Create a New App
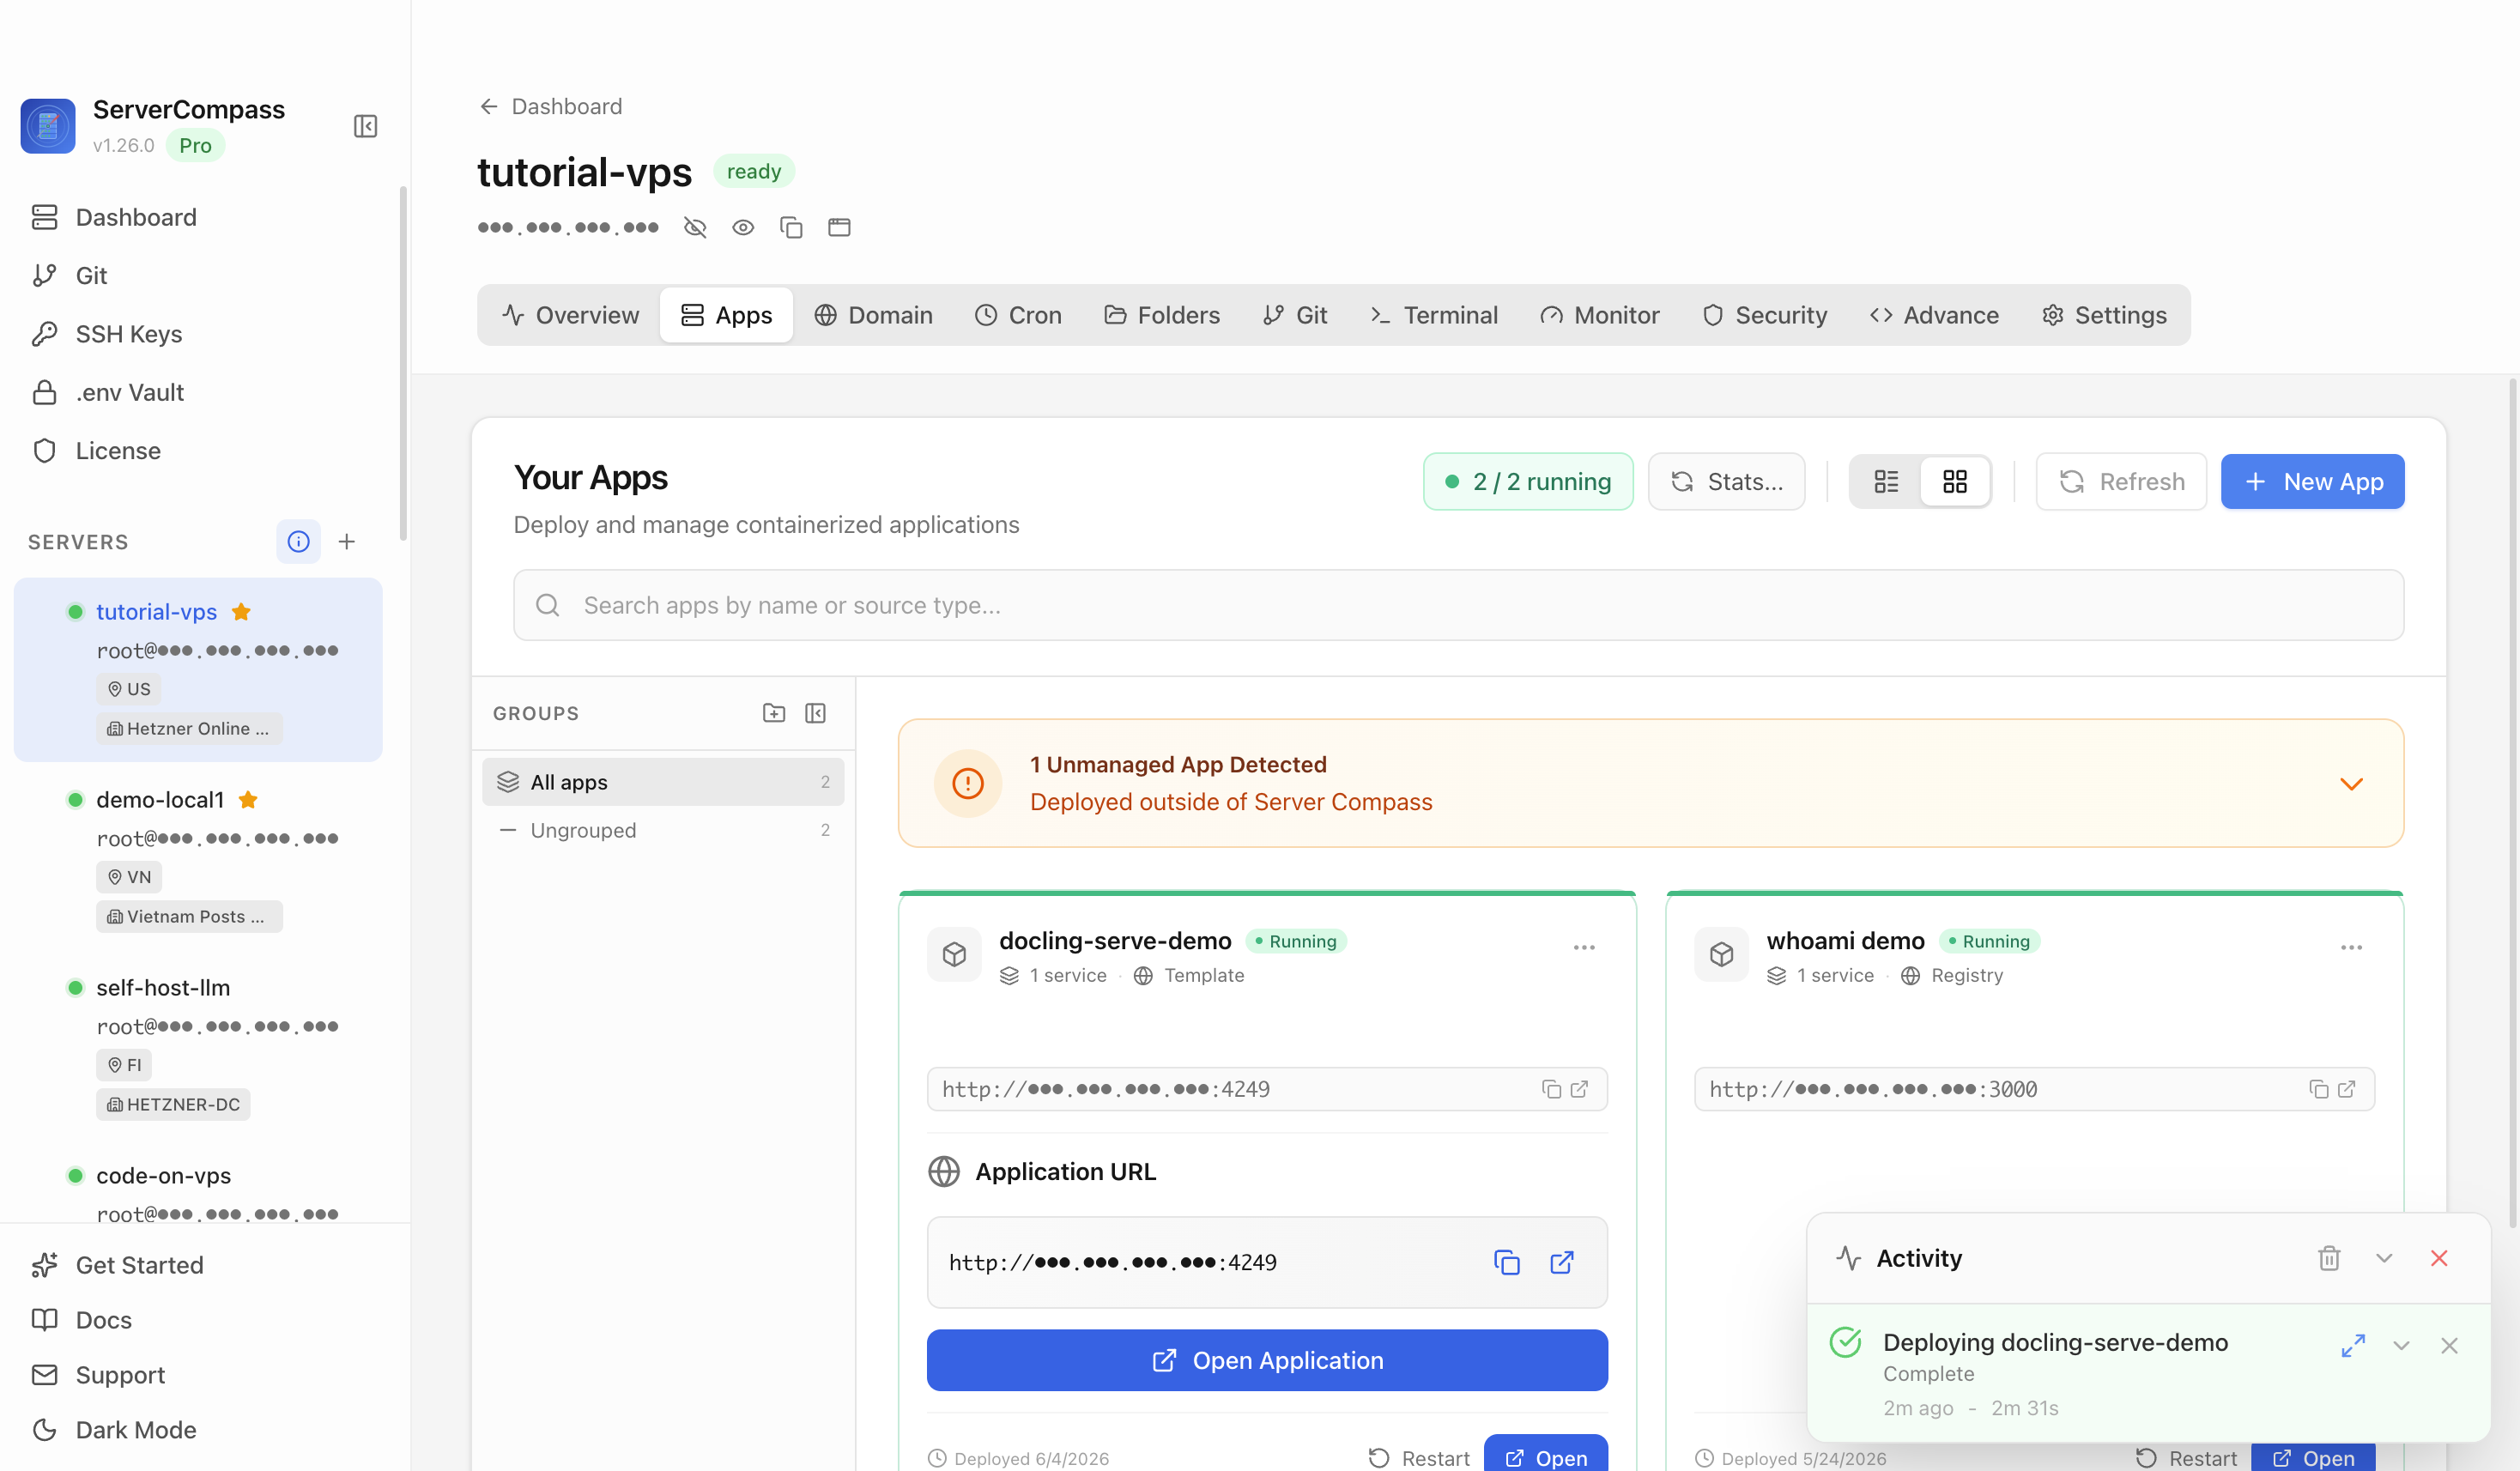 pos(2313,482)
